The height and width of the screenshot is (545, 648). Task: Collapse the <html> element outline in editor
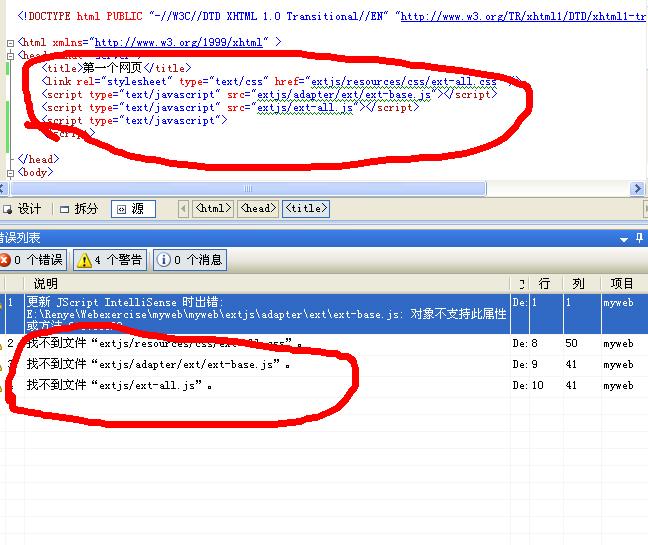point(10,42)
